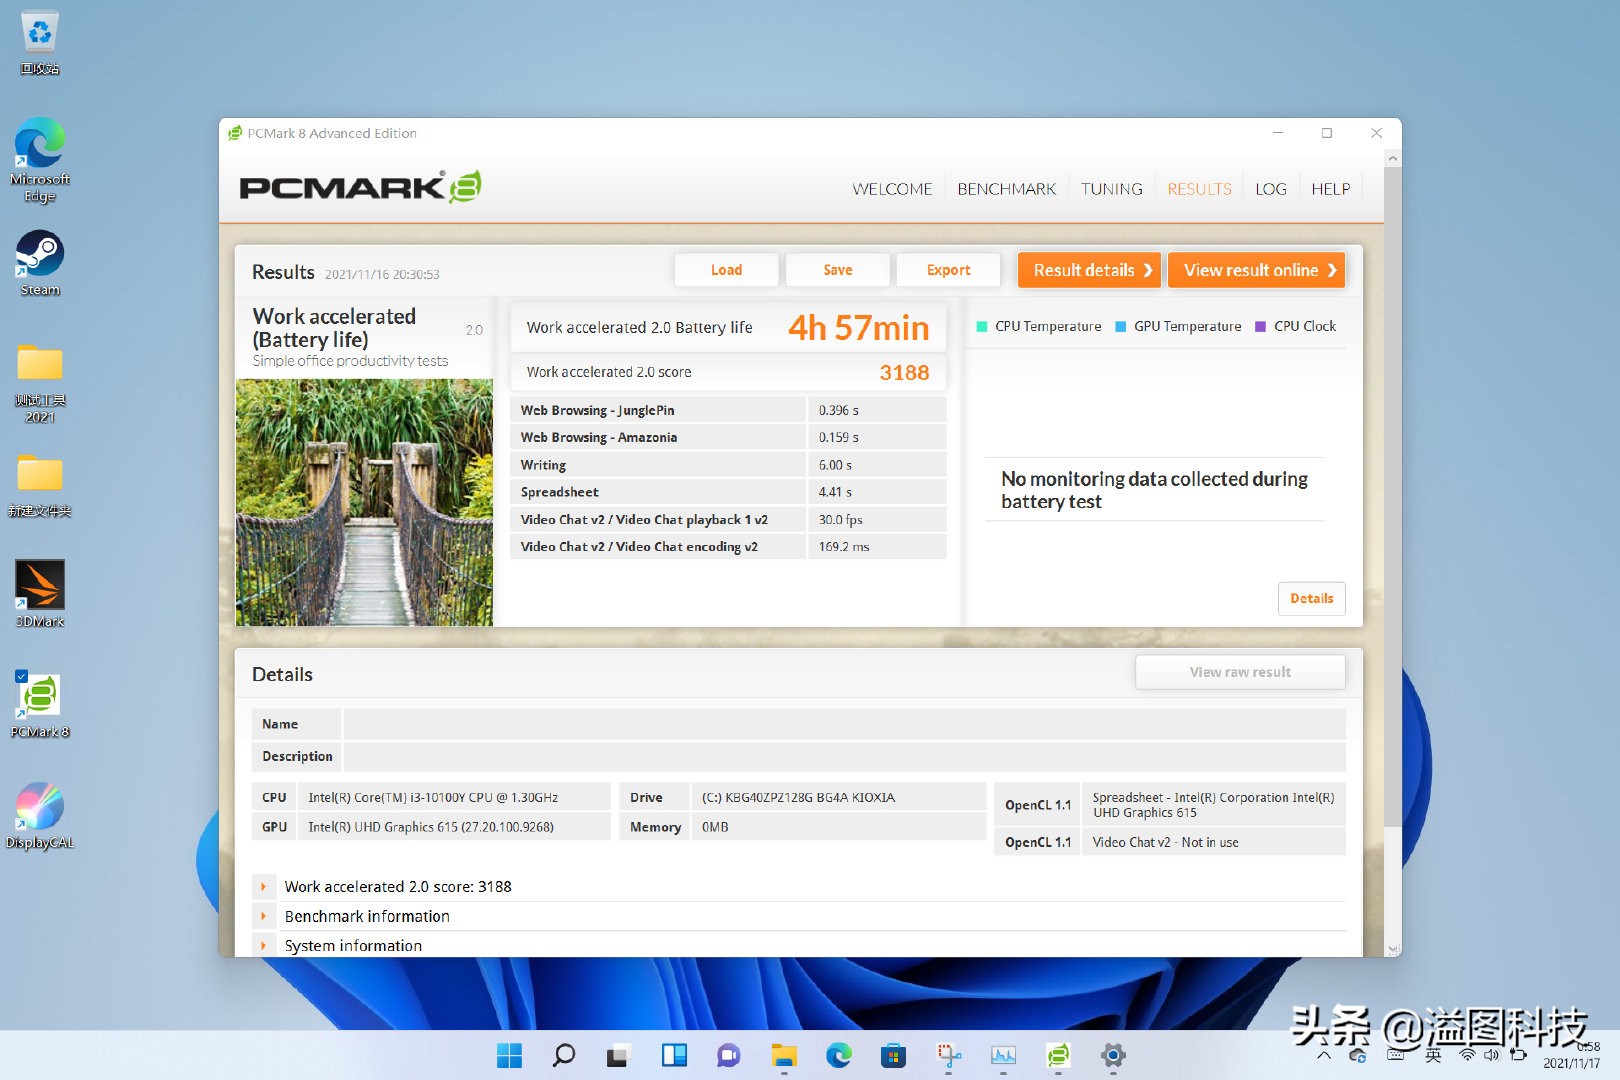Image resolution: width=1620 pixels, height=1080 pixels.
Task: Open taskbar Search
Action: point(564,1055)
